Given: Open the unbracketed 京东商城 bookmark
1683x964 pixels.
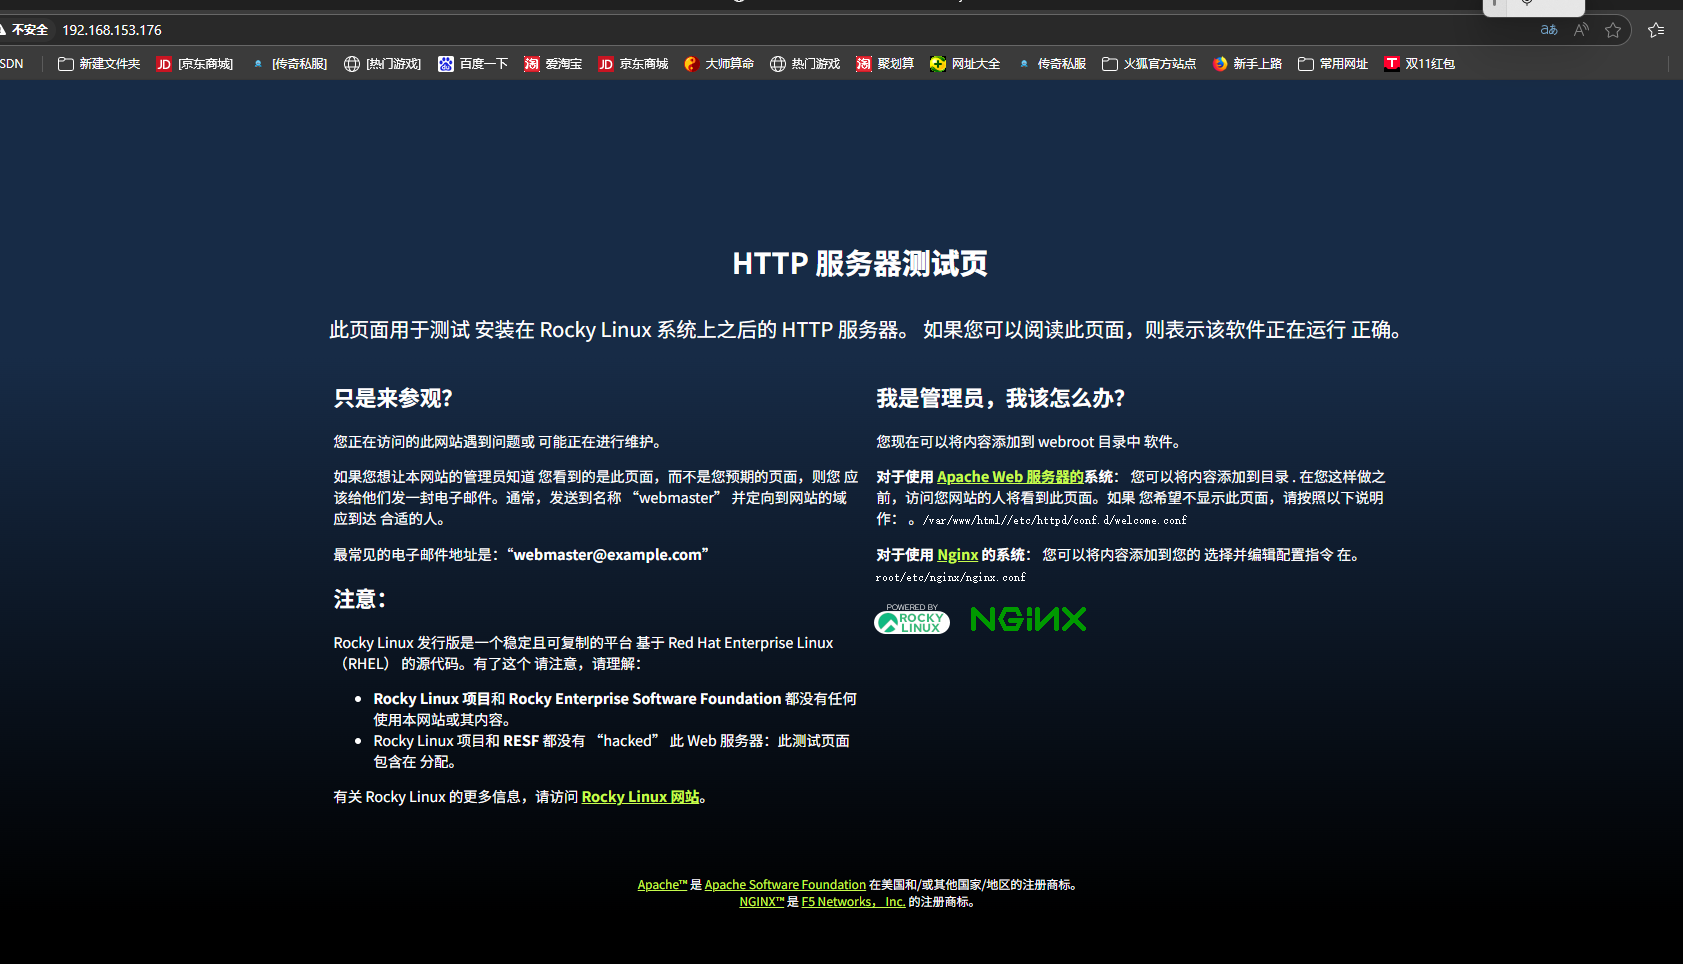Looking at the screenshot, I should 633,64.
